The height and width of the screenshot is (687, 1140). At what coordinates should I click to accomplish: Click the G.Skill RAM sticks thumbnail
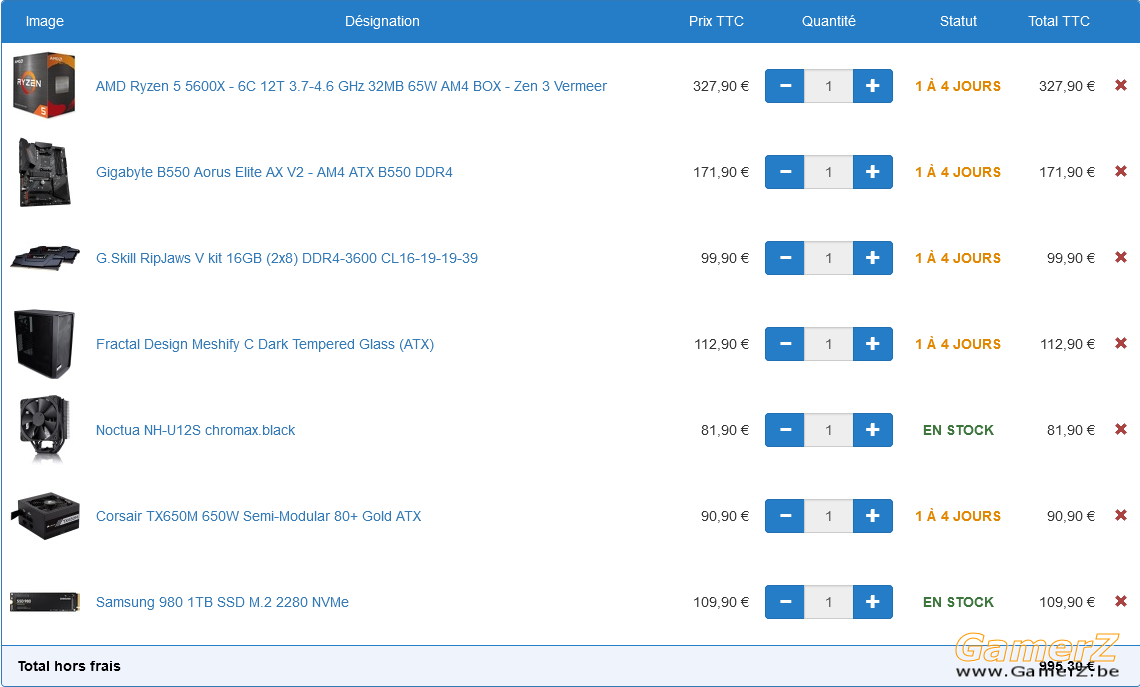coord(44,257)
